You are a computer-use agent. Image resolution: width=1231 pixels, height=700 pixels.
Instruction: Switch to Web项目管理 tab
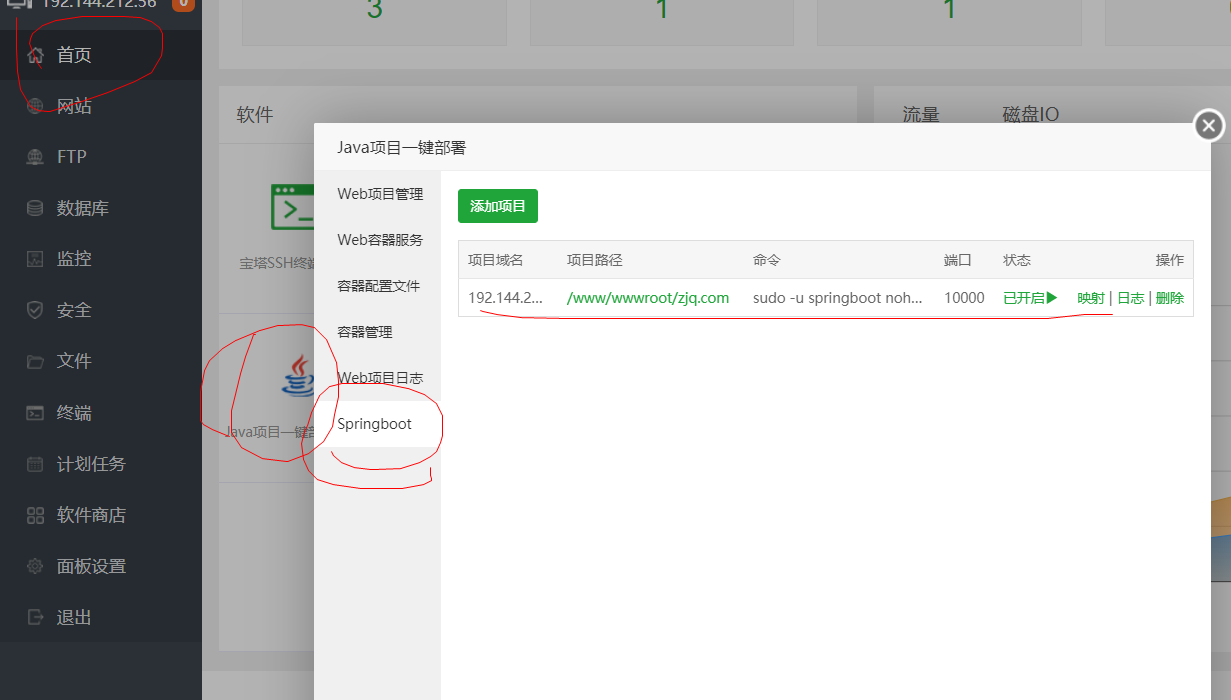point(380,194)
